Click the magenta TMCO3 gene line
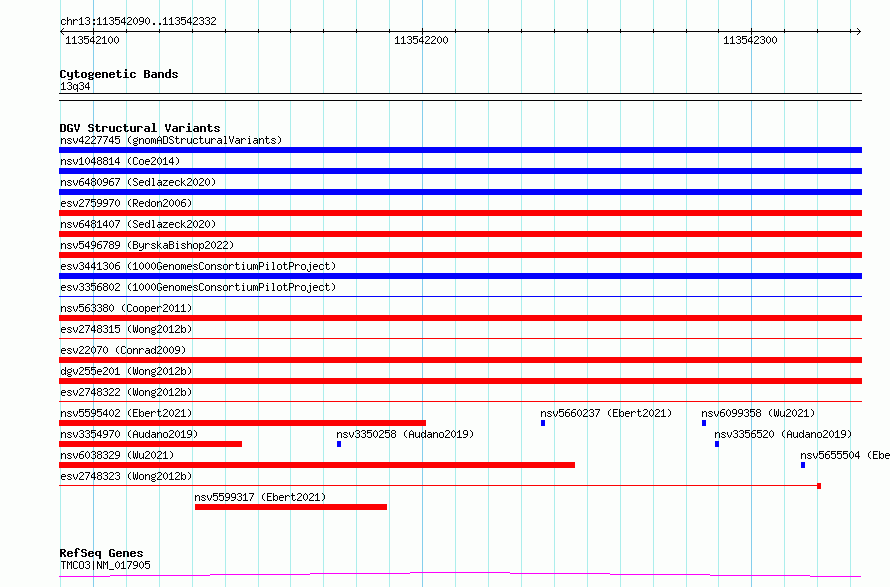Screen dimensions: 890x587 (460, 575)
